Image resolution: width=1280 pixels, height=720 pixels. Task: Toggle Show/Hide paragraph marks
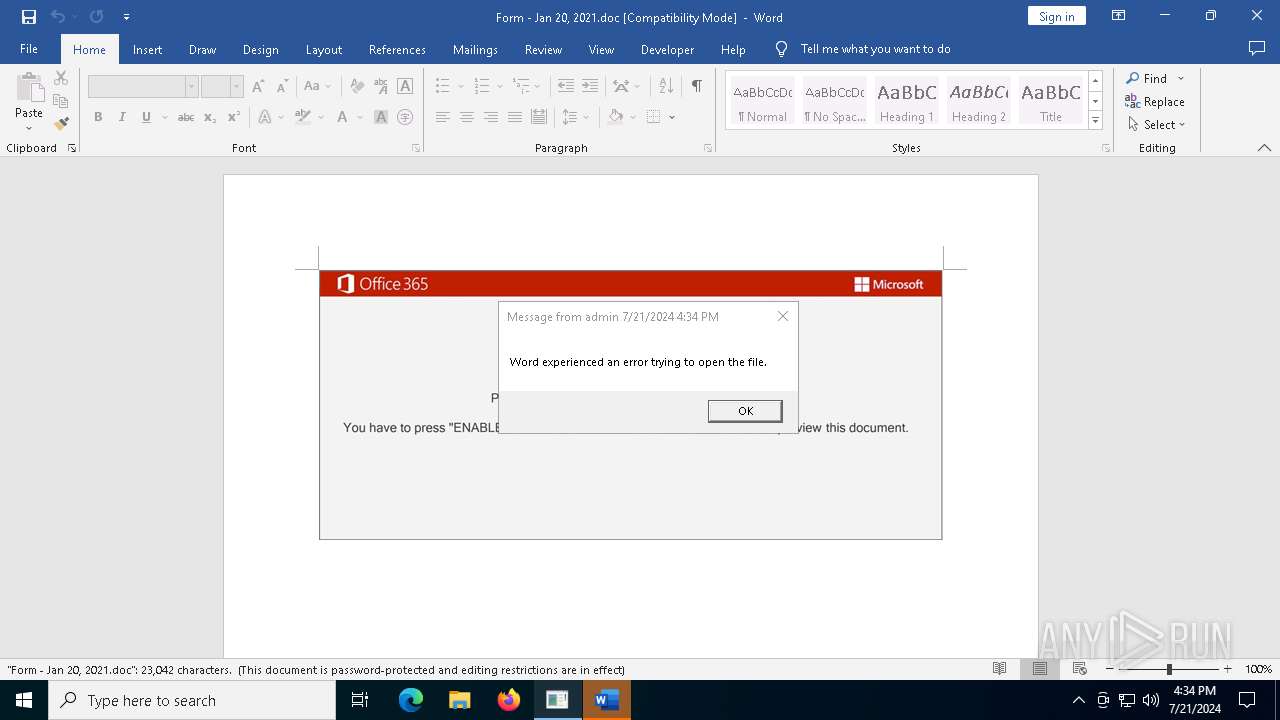696,86
